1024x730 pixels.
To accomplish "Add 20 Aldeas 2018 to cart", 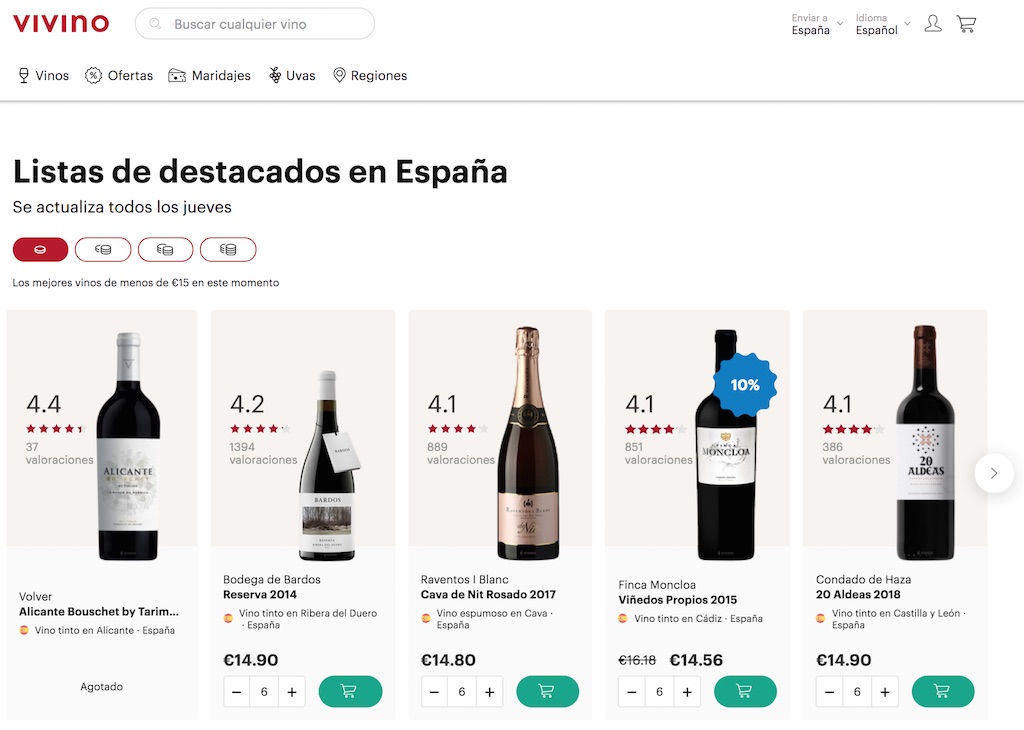I will (942, 691).
